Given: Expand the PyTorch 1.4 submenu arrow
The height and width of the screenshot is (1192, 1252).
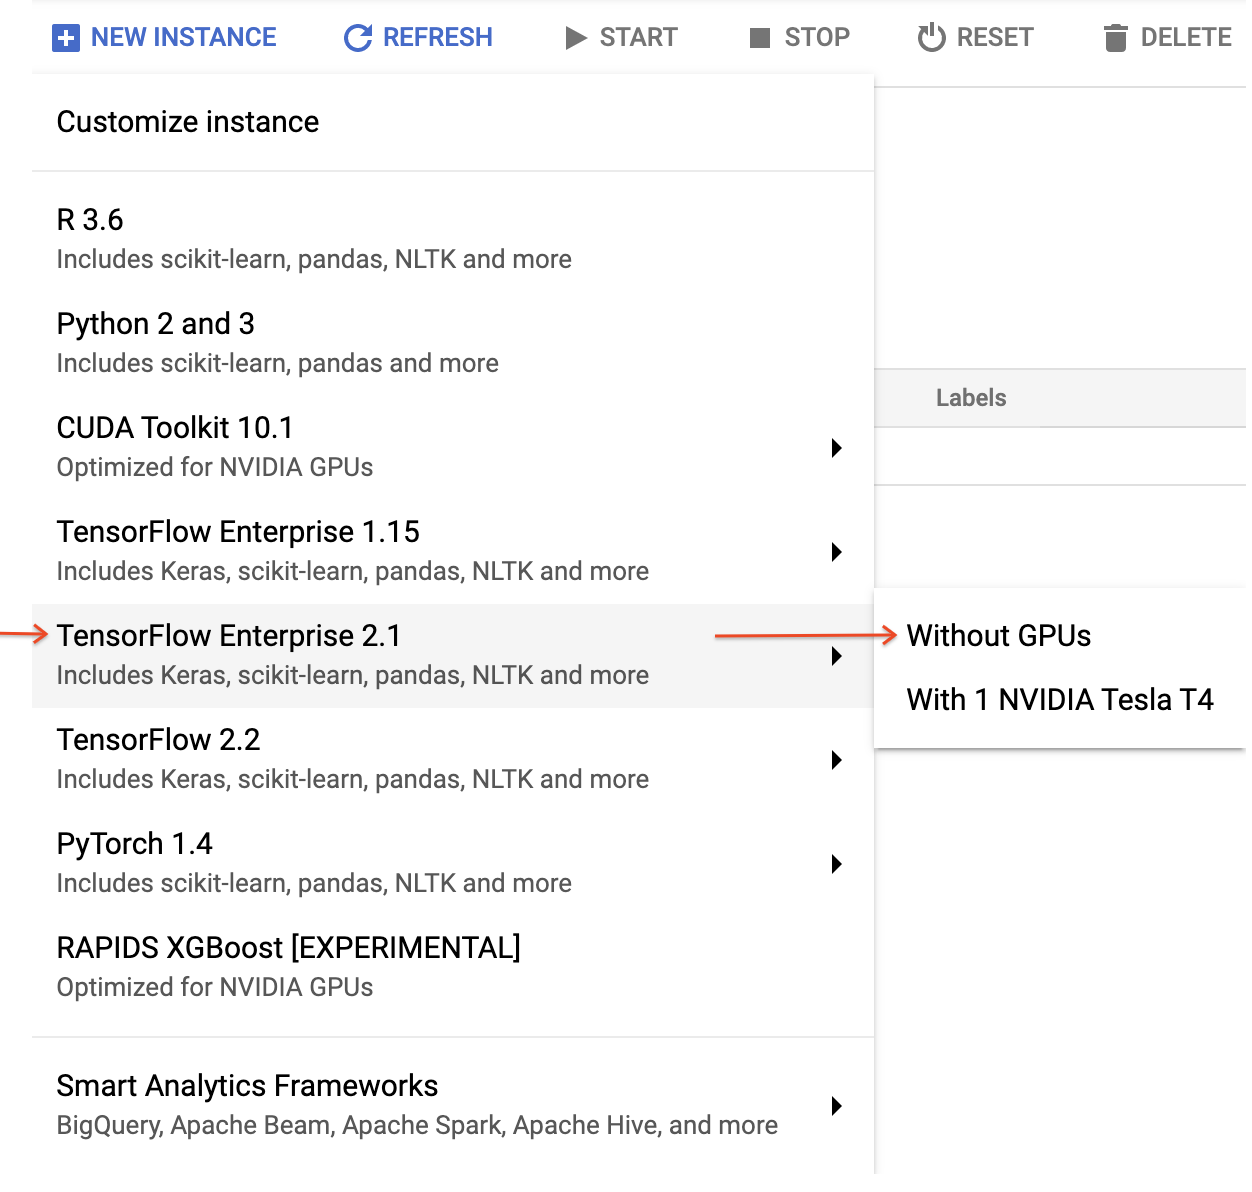Looking at the screenshot, I should pos(836,864).
